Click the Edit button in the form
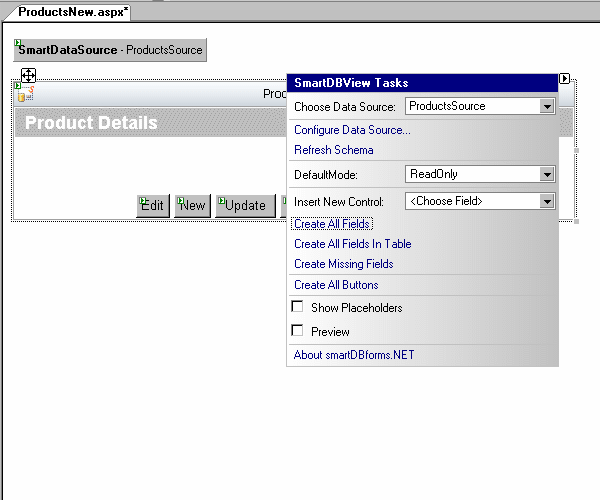Screen dimensions: 600x500 [x=153, y=206]
